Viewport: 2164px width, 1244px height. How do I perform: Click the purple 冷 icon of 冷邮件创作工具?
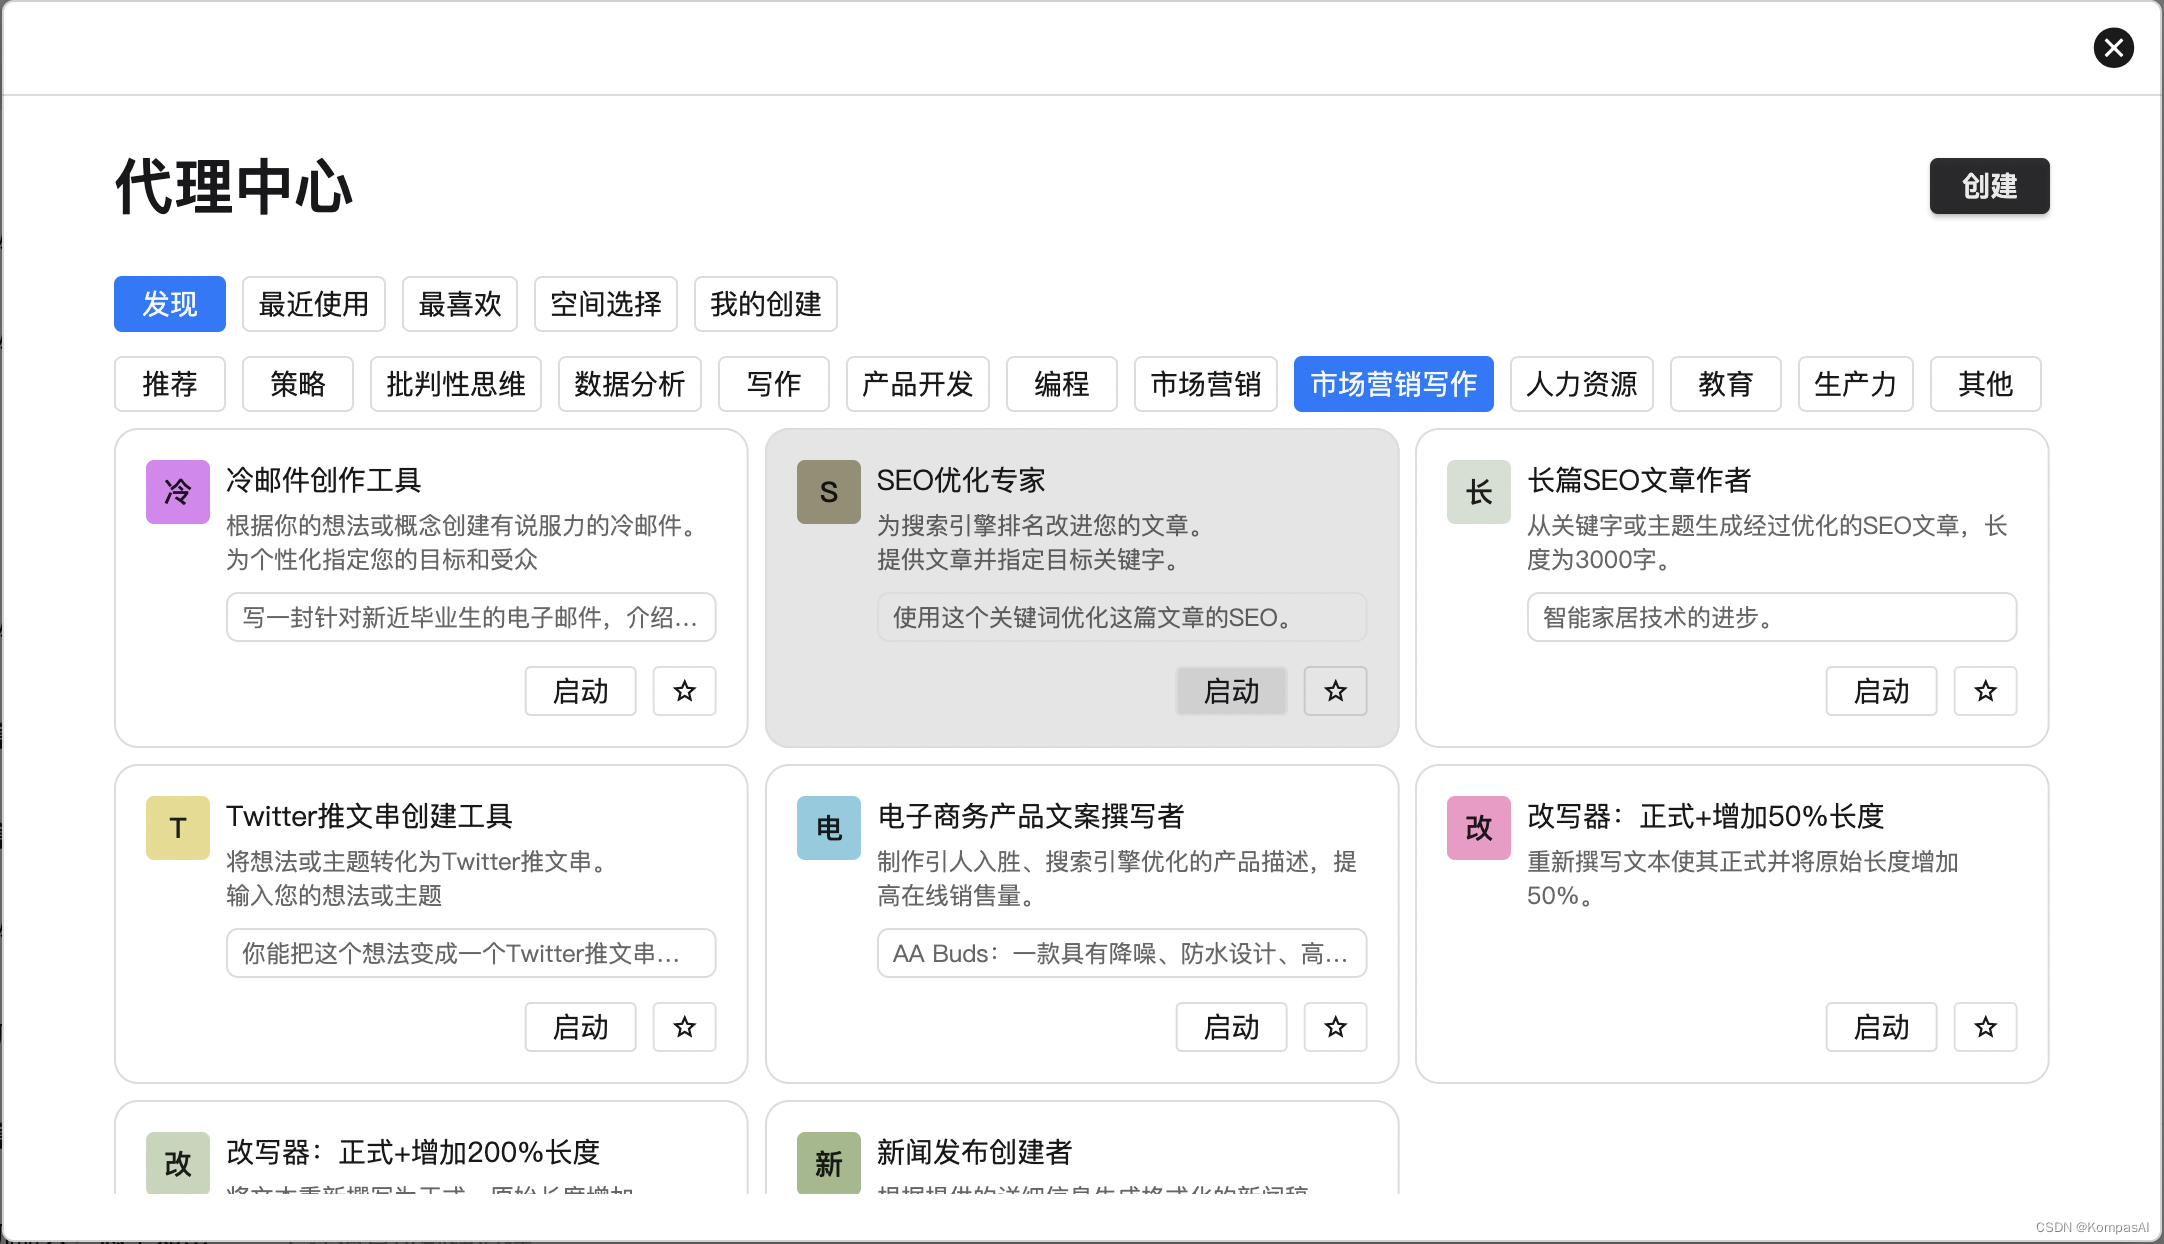tap(178, 492)
